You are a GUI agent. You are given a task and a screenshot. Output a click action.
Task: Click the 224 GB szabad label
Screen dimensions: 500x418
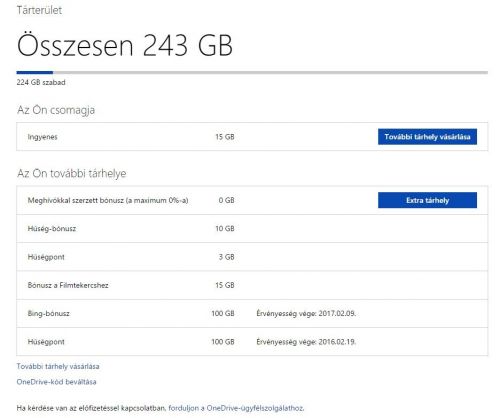(x=41, y=82)
